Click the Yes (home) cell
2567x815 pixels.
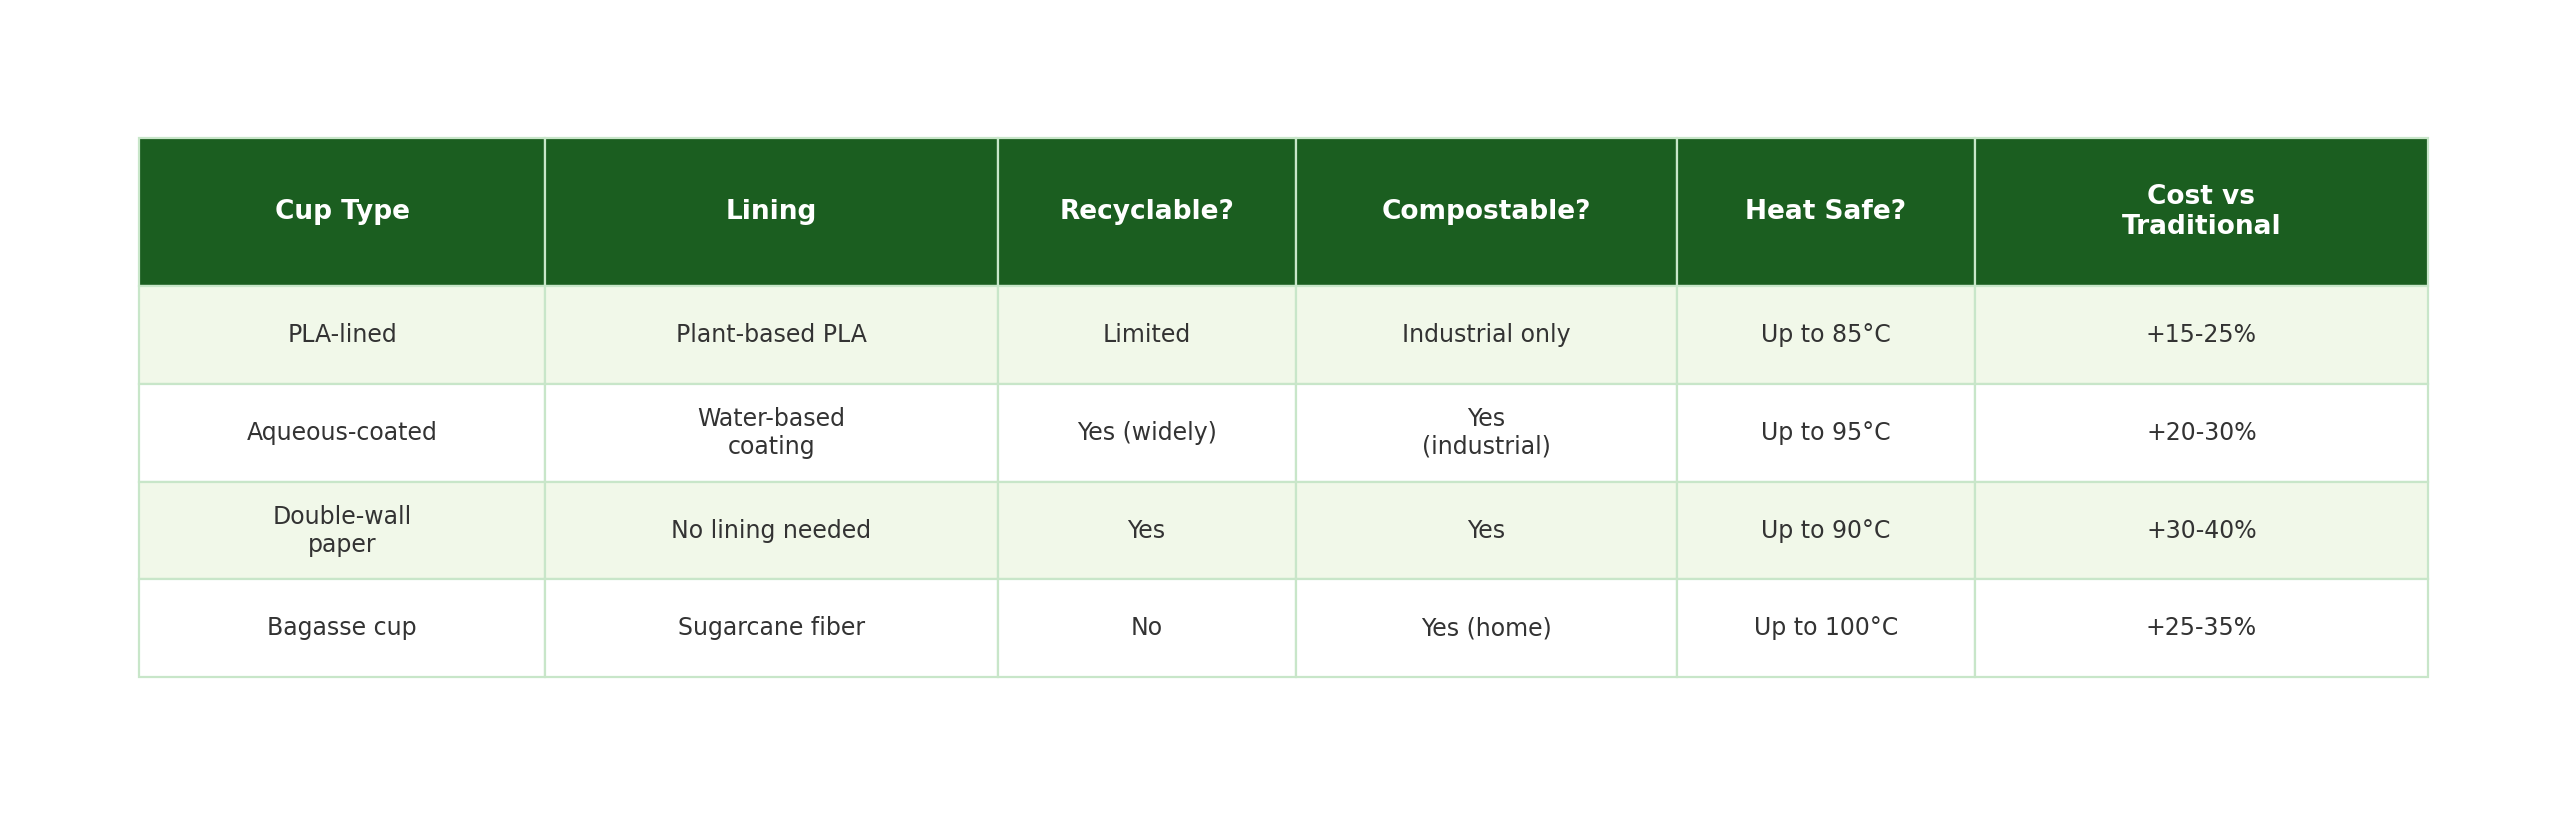[x=1485, y=627]
